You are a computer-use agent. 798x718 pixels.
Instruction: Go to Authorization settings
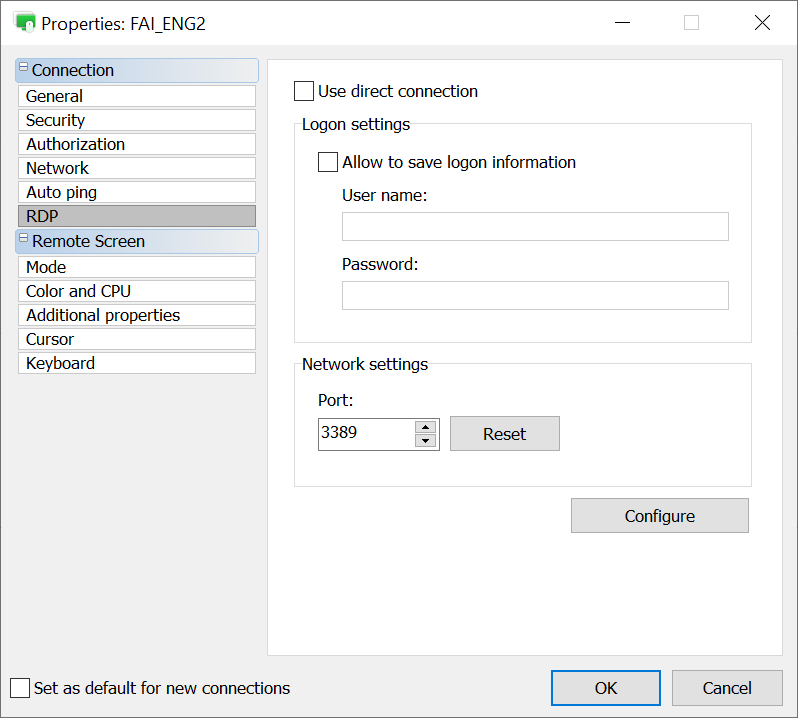click(136, 144)
